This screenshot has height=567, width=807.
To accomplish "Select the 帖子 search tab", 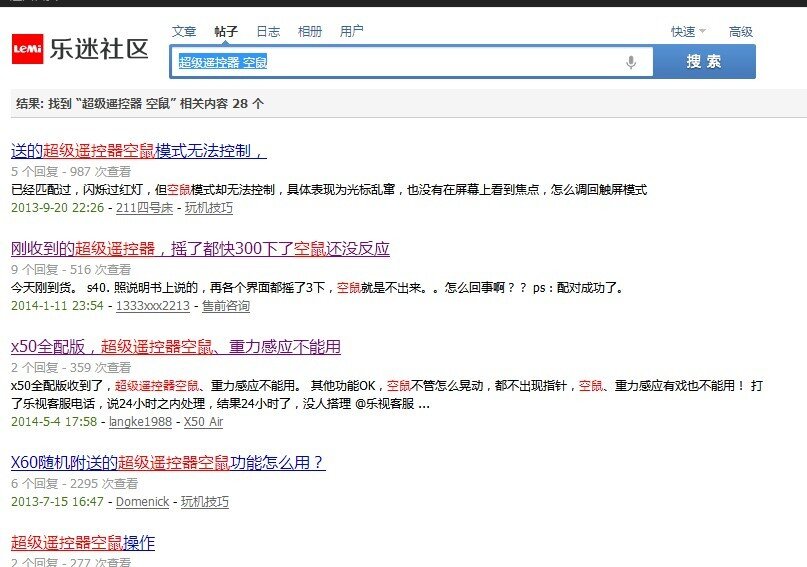I will (226, 31).
